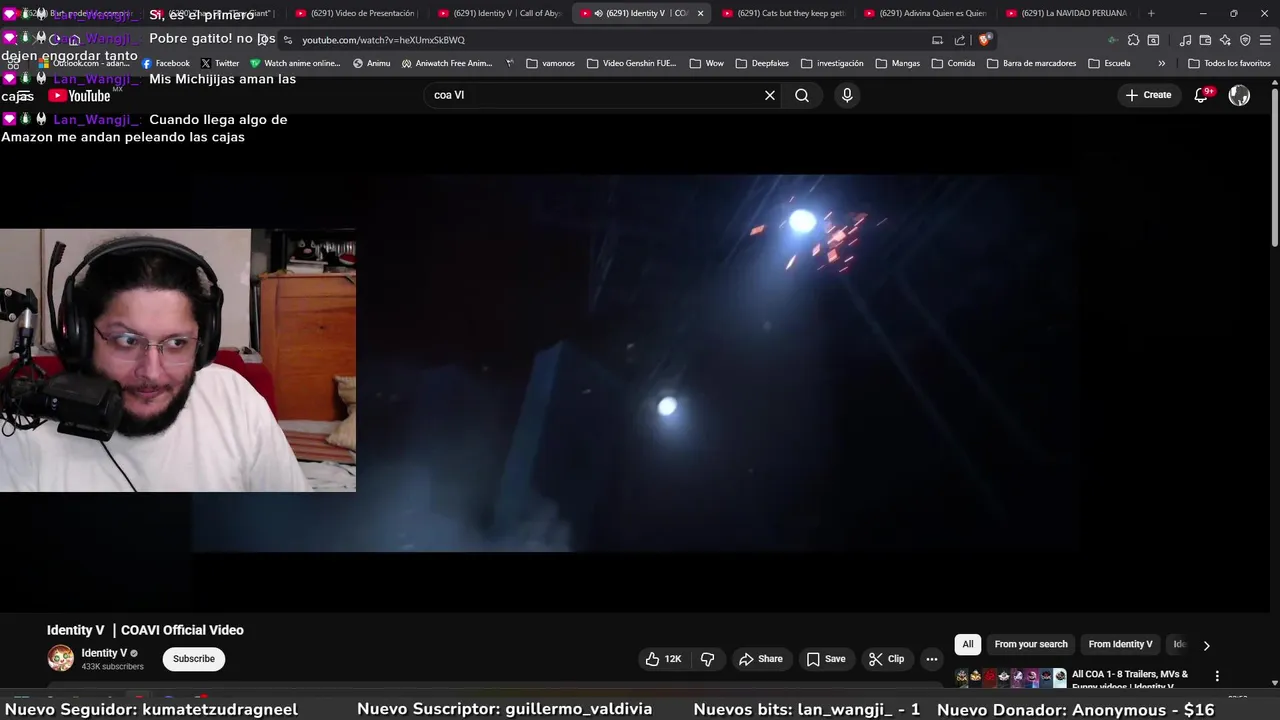
Task: Expand the Mangas bookmarks folder
Action: pyautogui.click(x=898, y=63)
